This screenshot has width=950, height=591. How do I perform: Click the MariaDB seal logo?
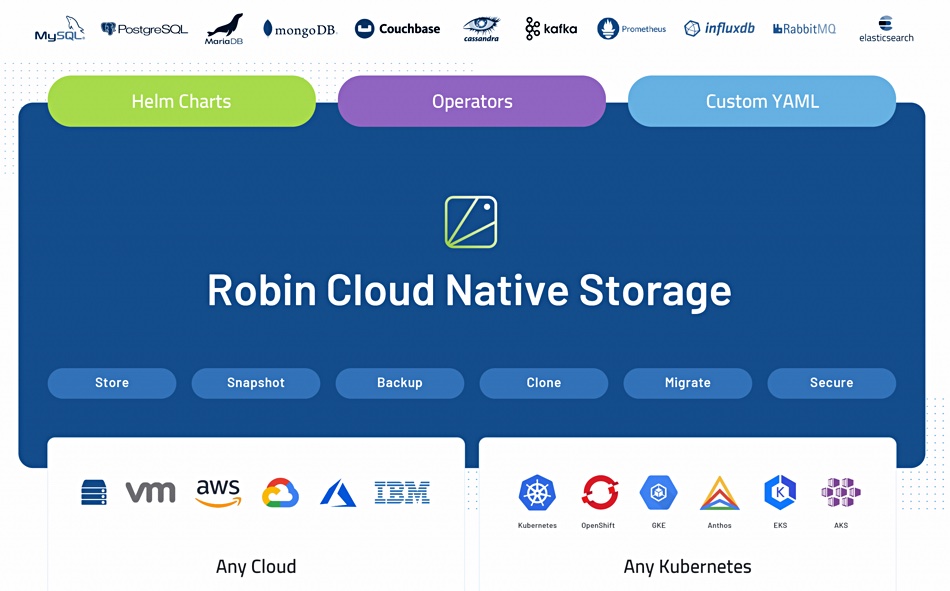(224, 29)
